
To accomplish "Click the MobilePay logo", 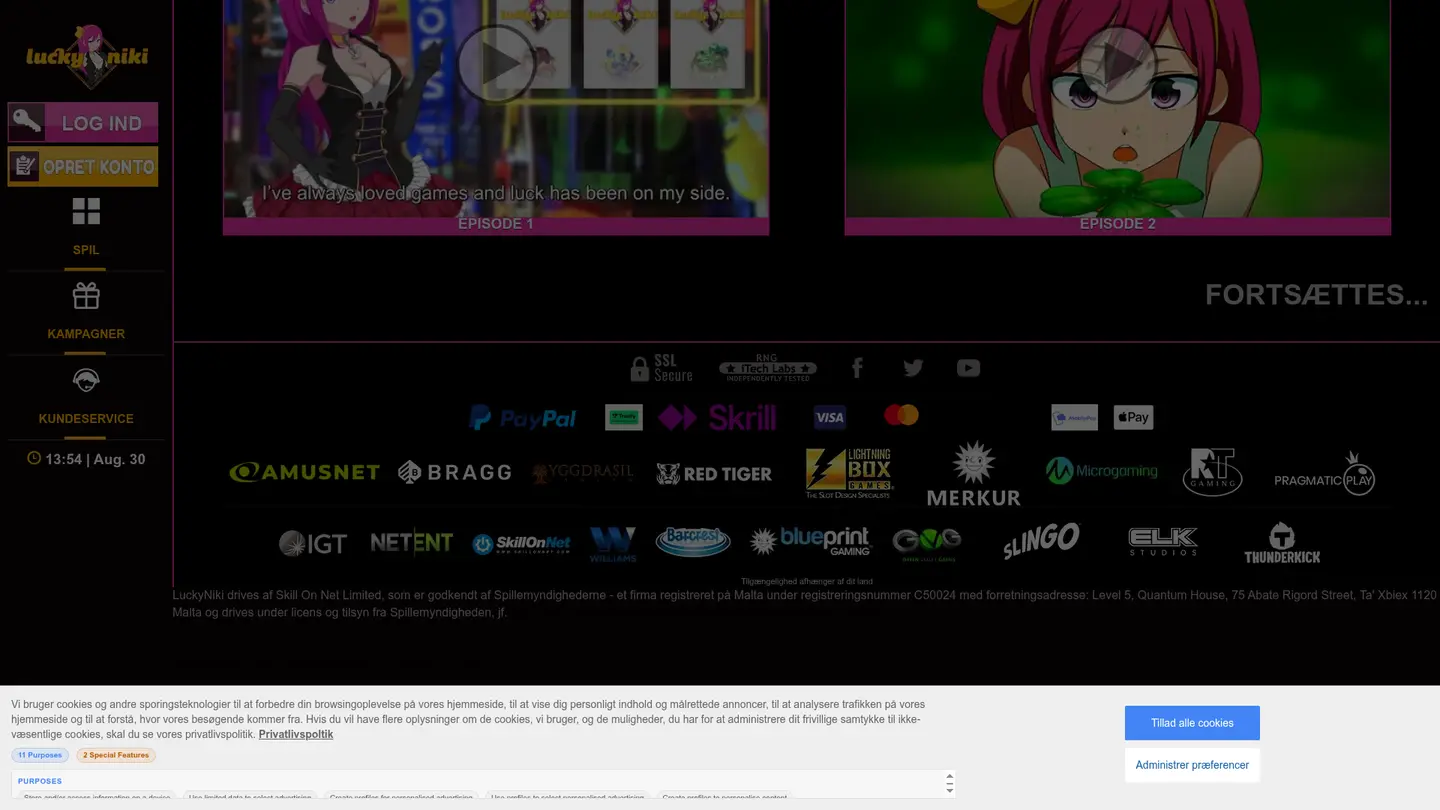I will [1074, 417].
